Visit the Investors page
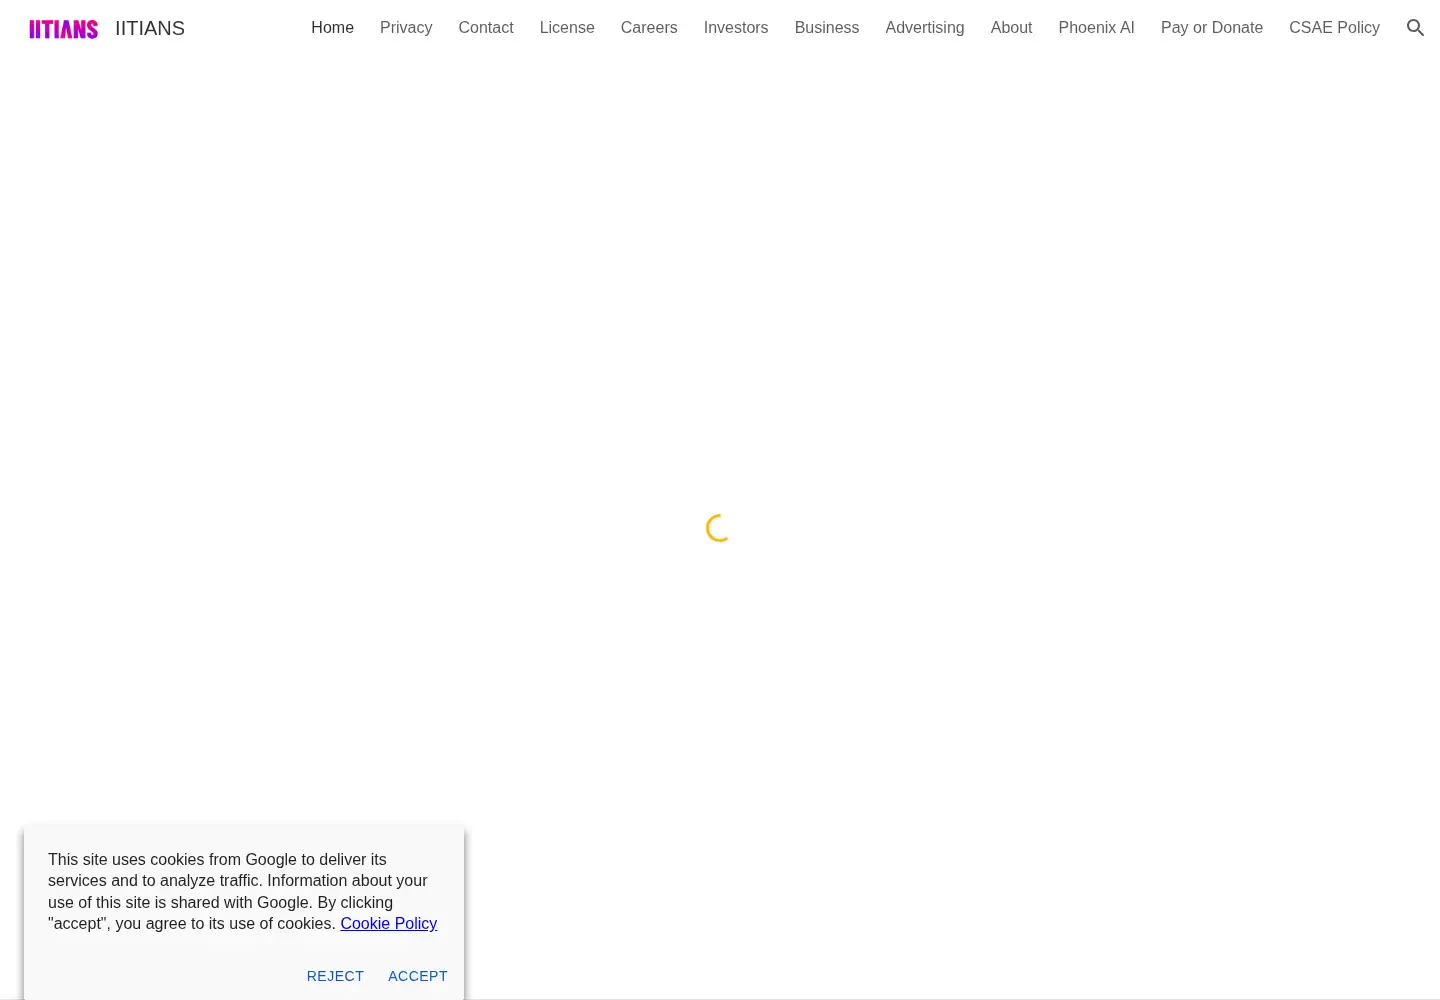Screen dimensions: 1440x1000 tap(736, 28)
